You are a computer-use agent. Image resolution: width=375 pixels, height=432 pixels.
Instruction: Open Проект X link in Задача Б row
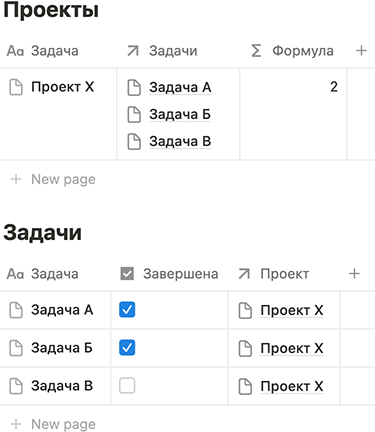[292, 349]
